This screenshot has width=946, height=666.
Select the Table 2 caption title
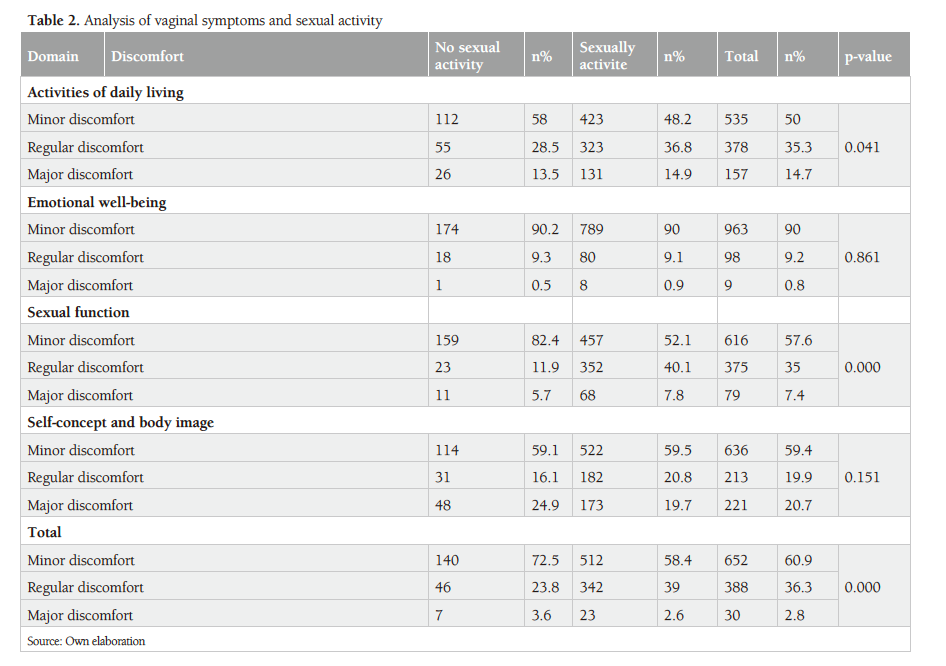pyautogui.click(x=205, y=21)
